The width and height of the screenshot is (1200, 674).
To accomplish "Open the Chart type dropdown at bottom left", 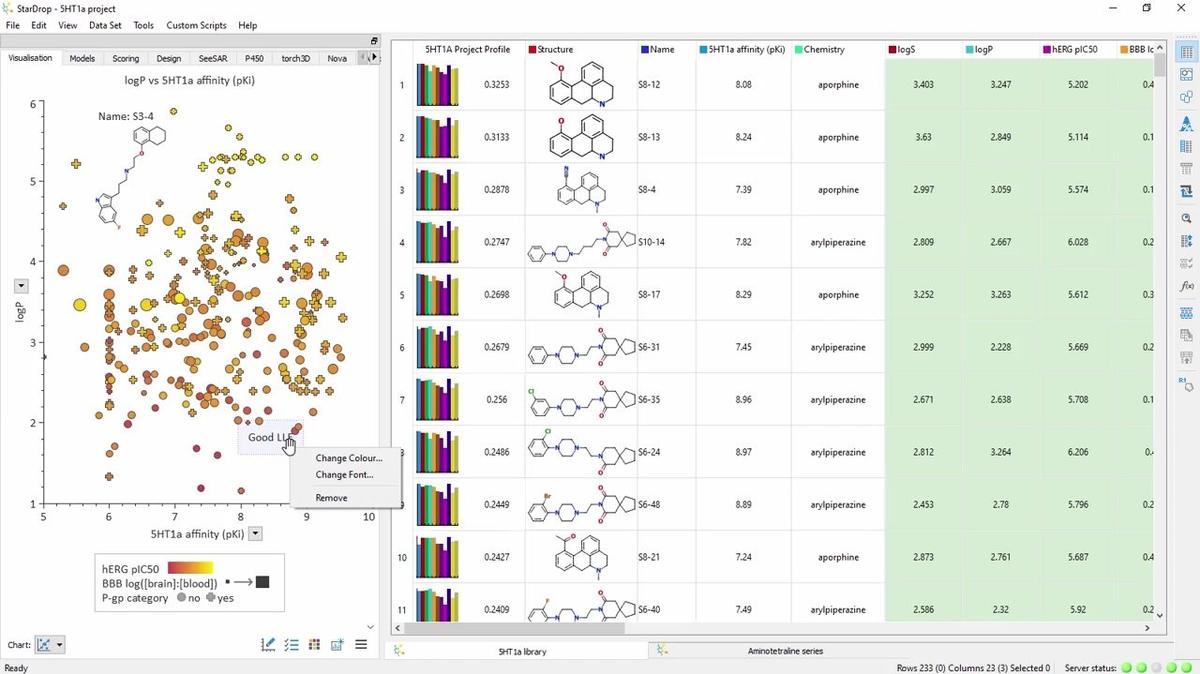I will tap(48, 644).
